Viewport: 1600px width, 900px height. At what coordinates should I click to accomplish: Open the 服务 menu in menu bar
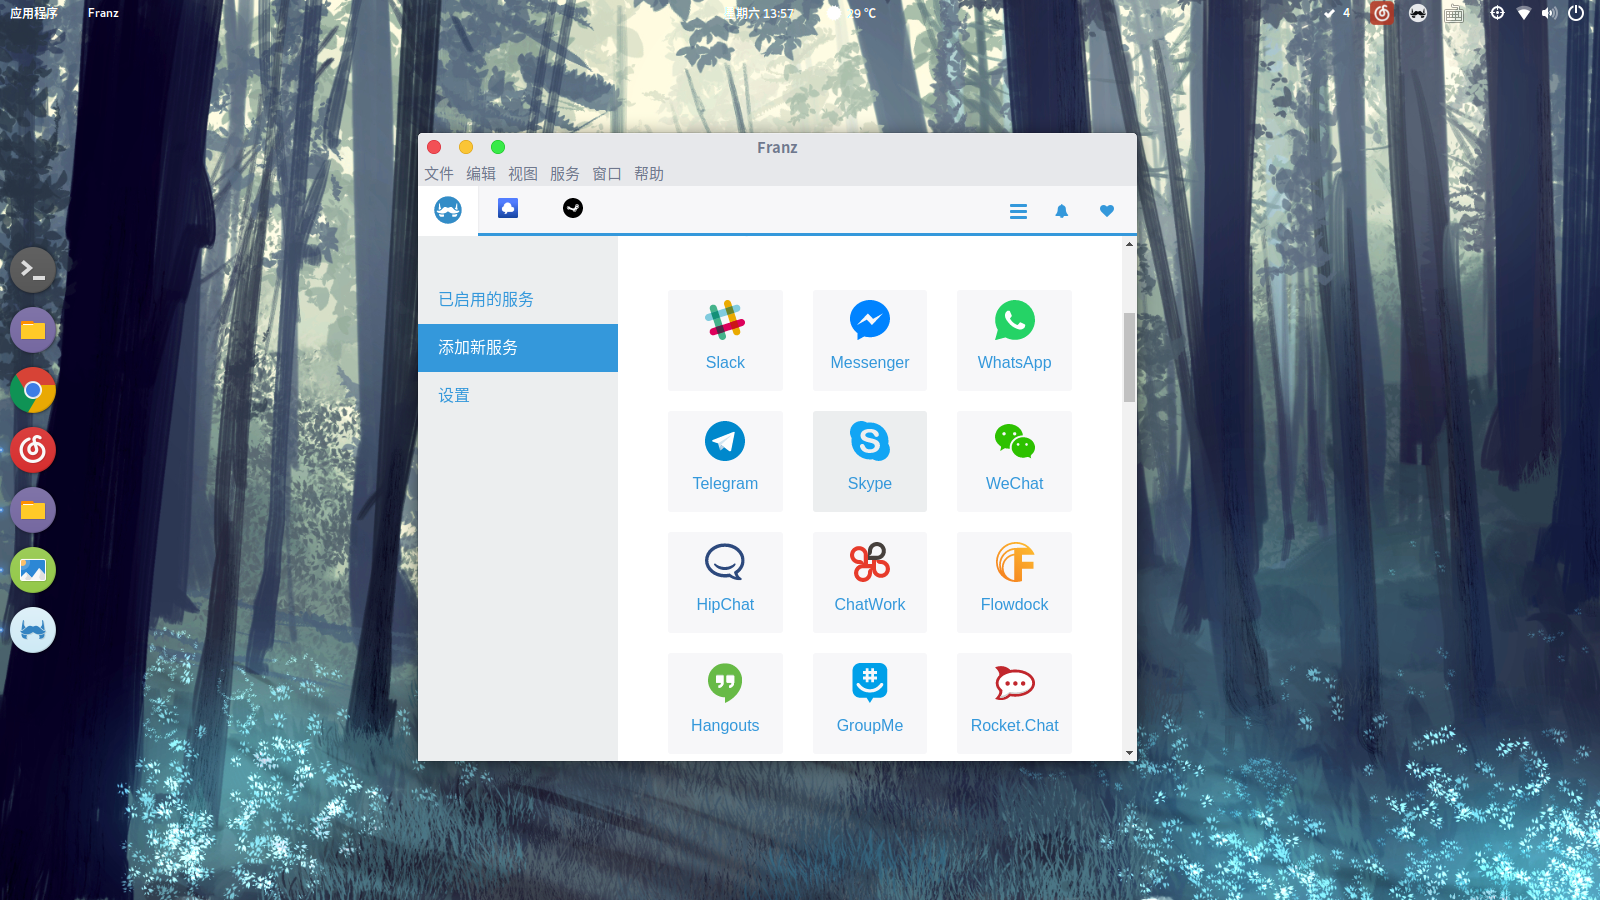pyautogui.click(x=564, y=174)
